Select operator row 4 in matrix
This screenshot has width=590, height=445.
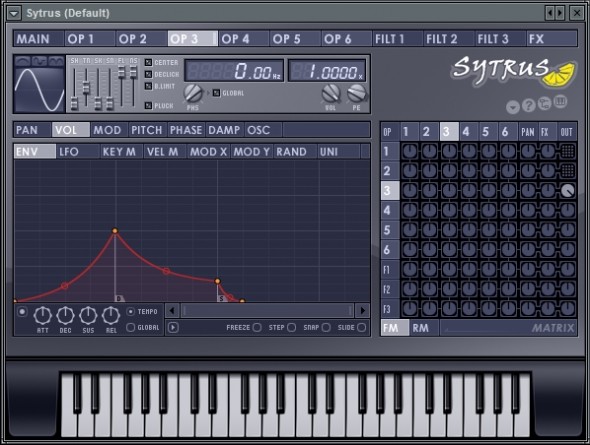[x=390, y=210]
